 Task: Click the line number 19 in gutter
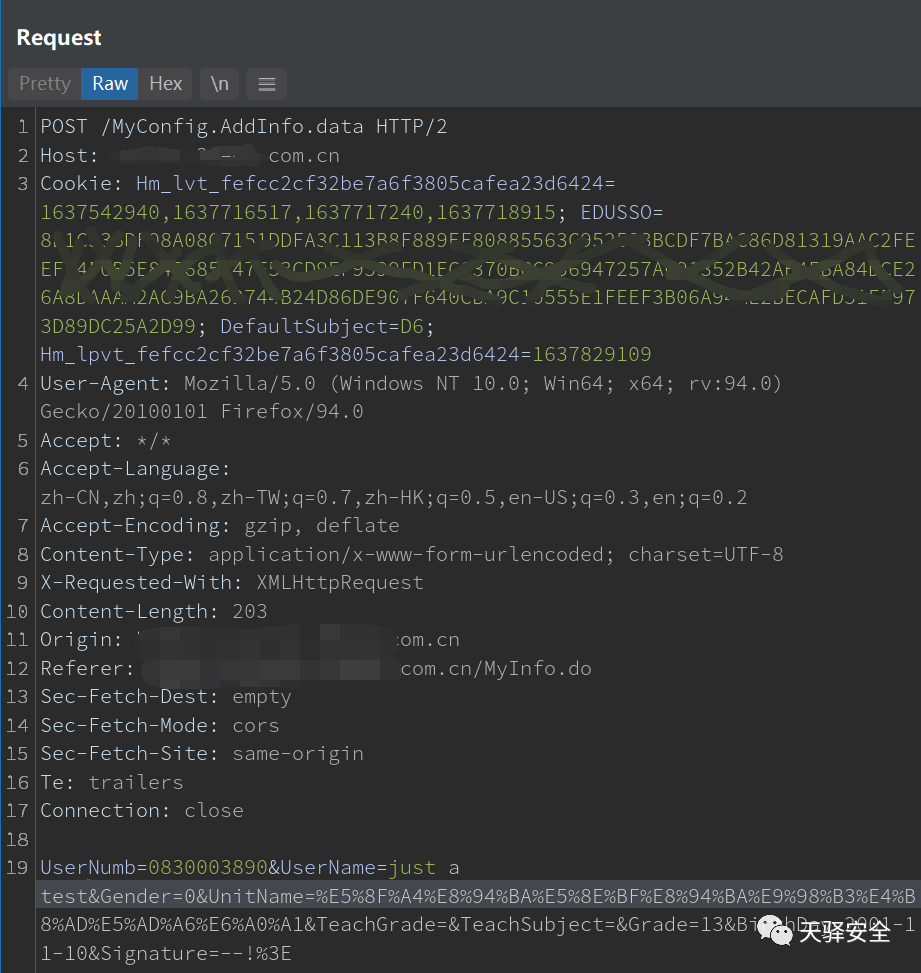tap(17, 868)
